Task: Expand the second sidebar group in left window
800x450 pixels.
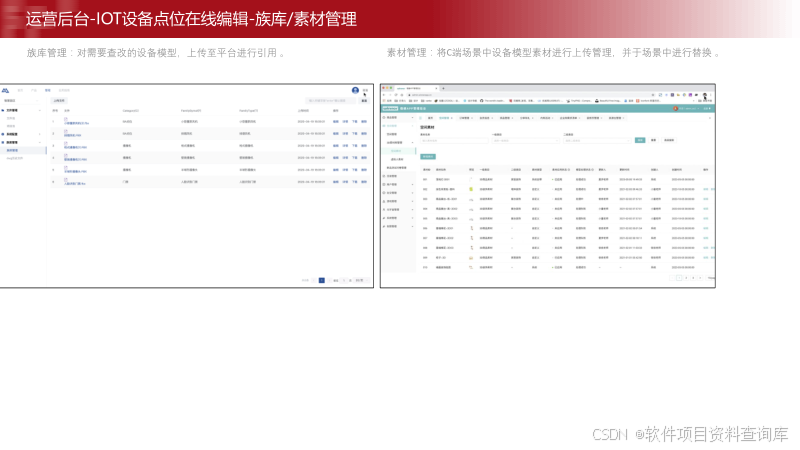Action: 40,134
